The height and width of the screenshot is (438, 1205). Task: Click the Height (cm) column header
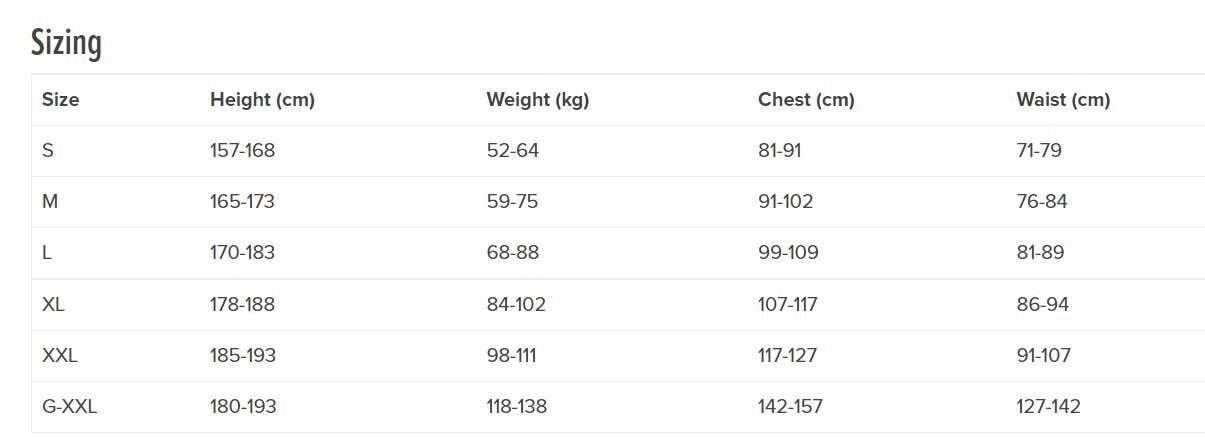point(262,100)
